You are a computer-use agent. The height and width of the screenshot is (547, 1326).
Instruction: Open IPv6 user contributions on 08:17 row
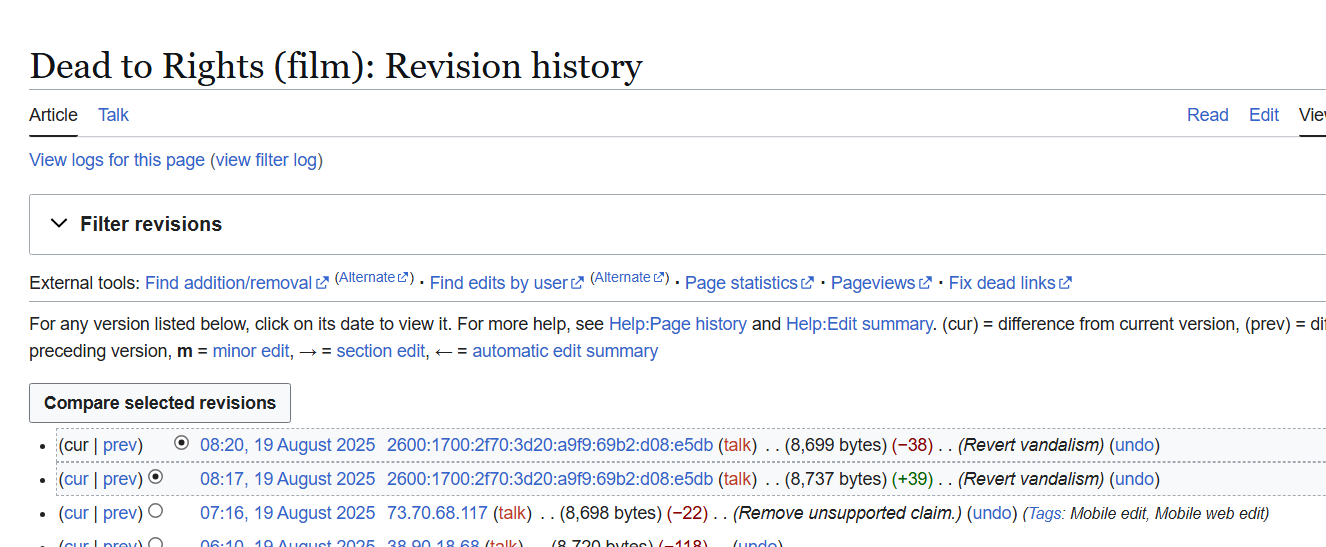point(550,479)
